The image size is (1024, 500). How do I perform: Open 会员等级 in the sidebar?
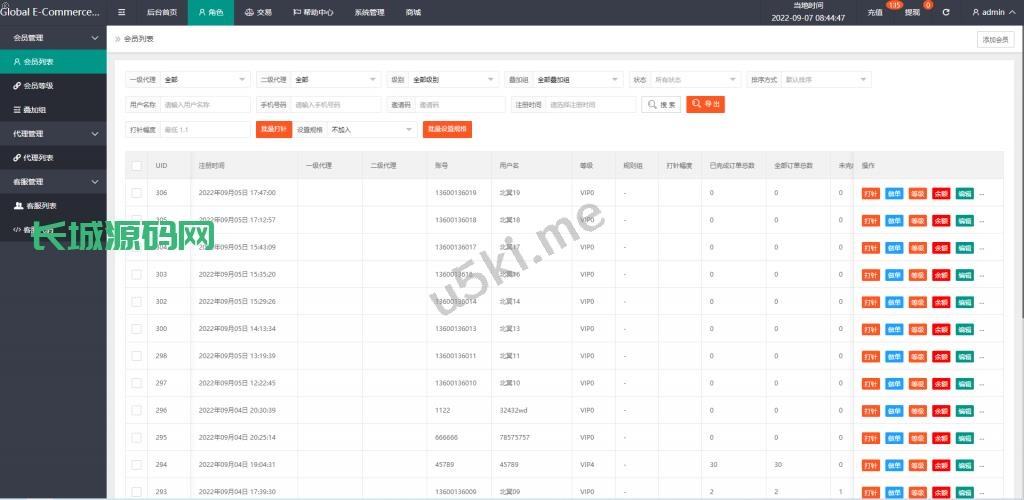click(x=38, y=85)
